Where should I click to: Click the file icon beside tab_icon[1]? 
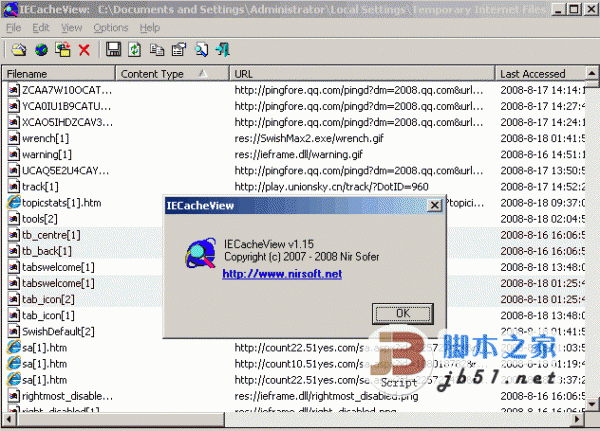tap(14, 315)
